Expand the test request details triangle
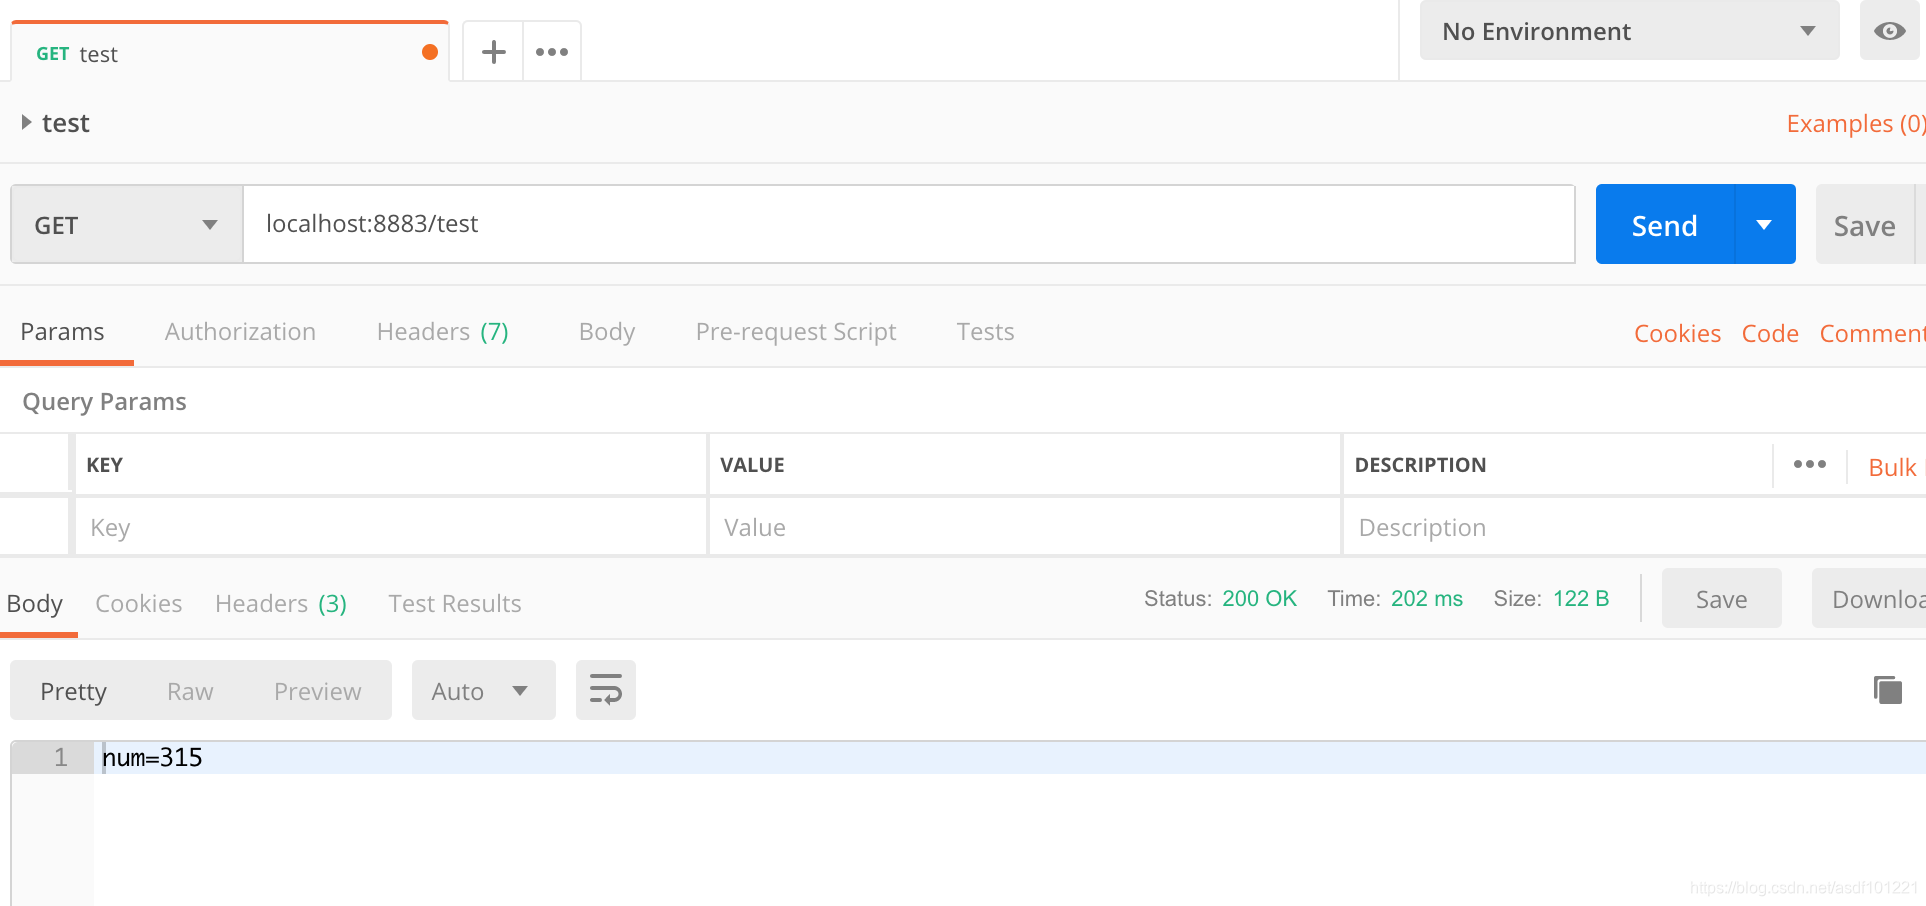This screenshot has width=1926, height=906. [x=27, y=121]
